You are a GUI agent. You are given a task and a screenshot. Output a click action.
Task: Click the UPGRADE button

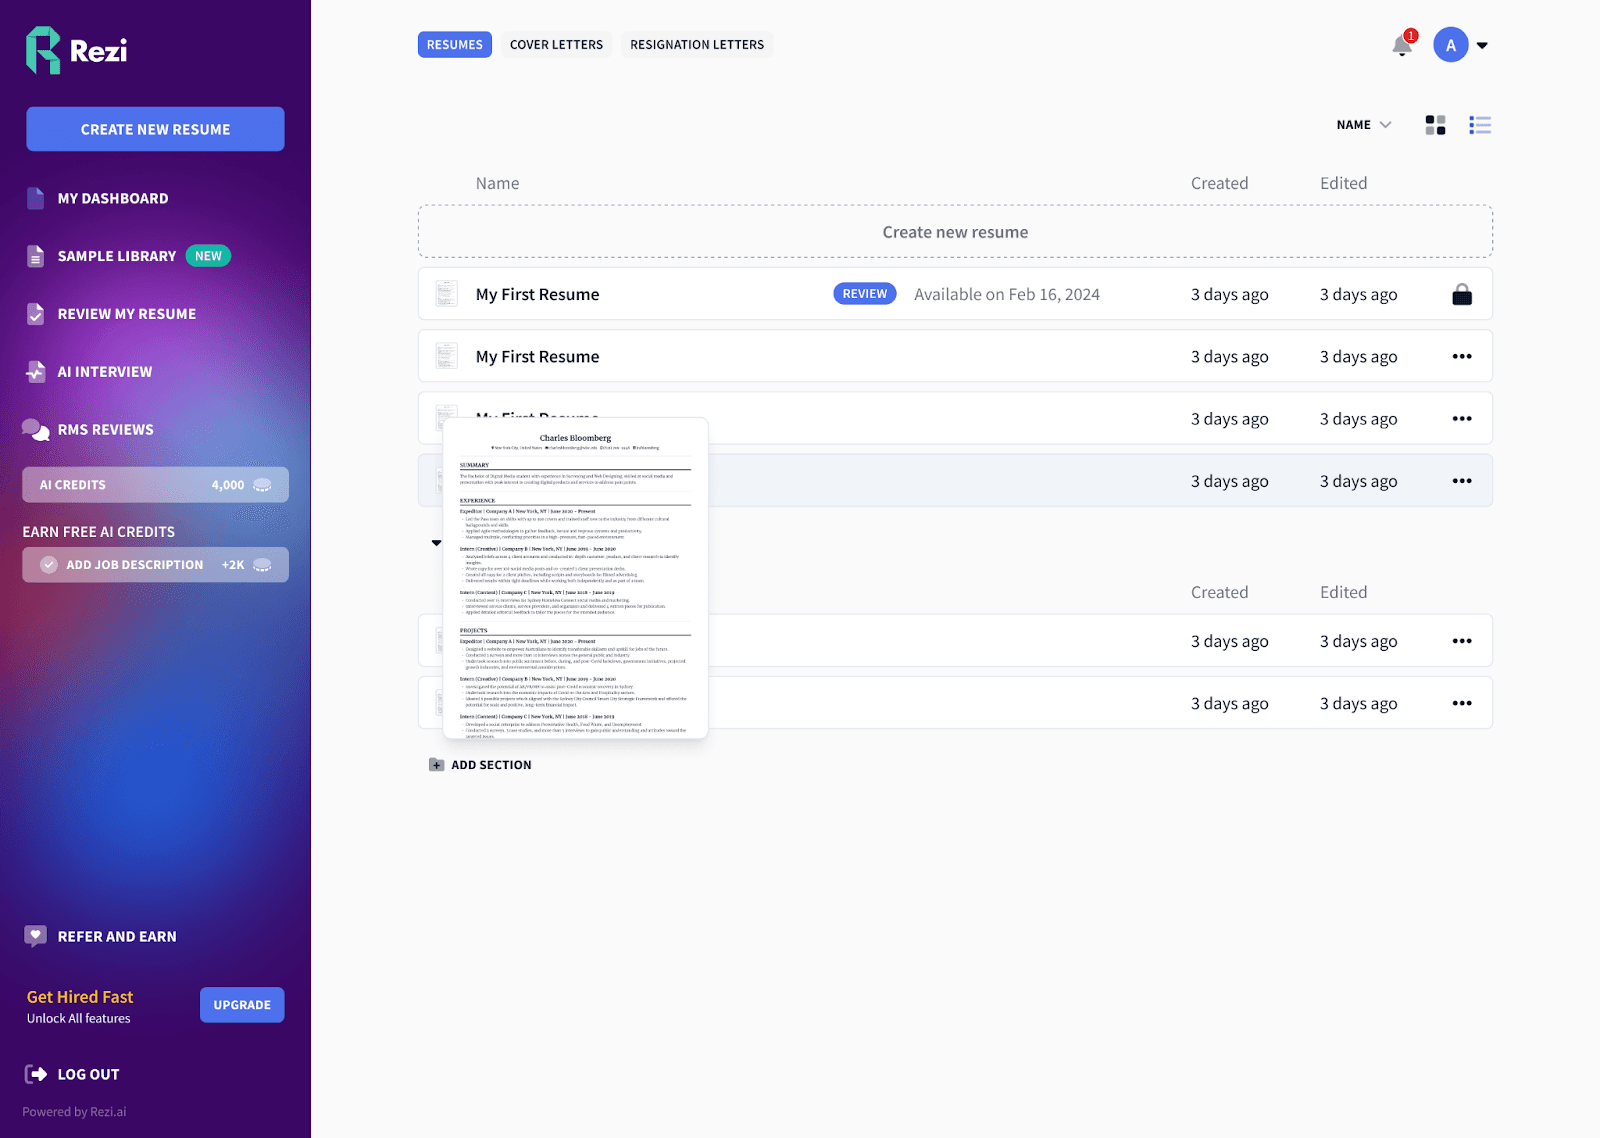pyautogui.click(x=242, y=1005)
